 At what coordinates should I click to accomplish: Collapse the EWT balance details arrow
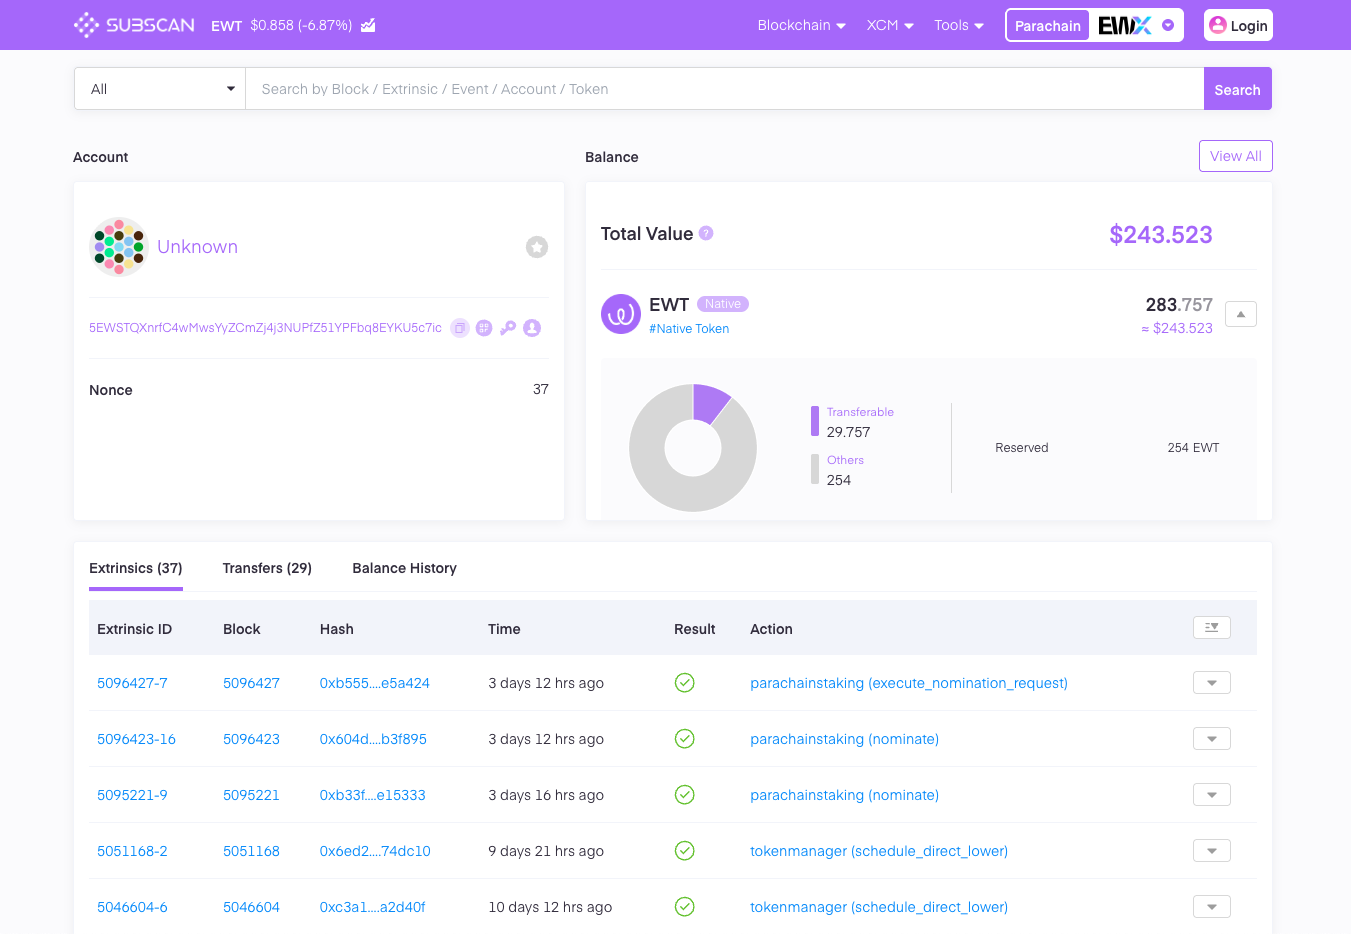tap(1240, 314)
